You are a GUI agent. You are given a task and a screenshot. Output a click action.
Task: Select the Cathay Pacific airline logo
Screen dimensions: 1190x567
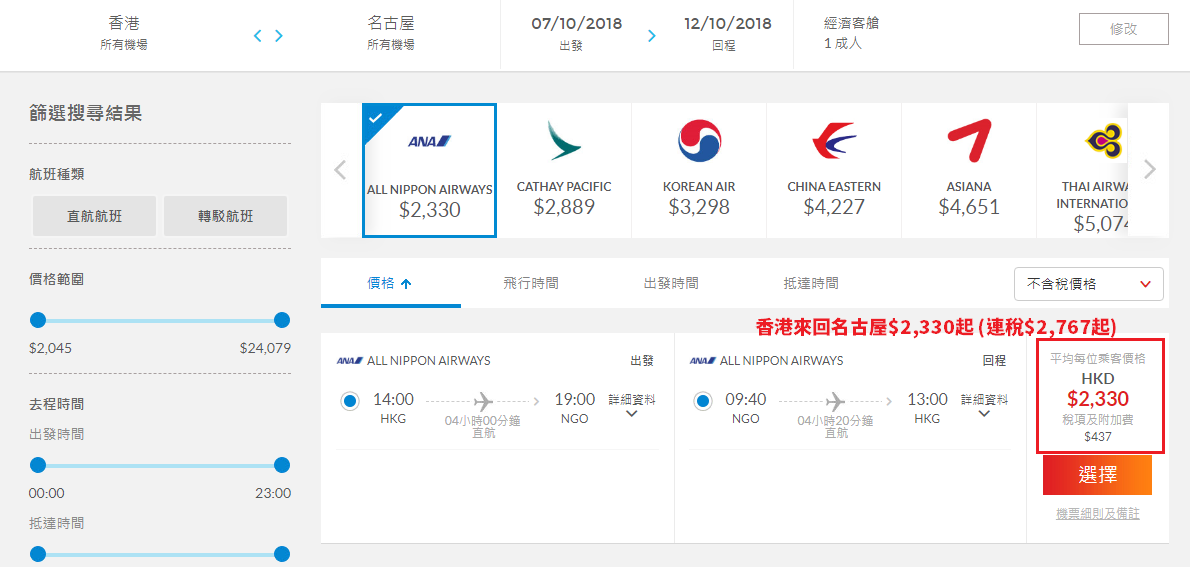564,141
